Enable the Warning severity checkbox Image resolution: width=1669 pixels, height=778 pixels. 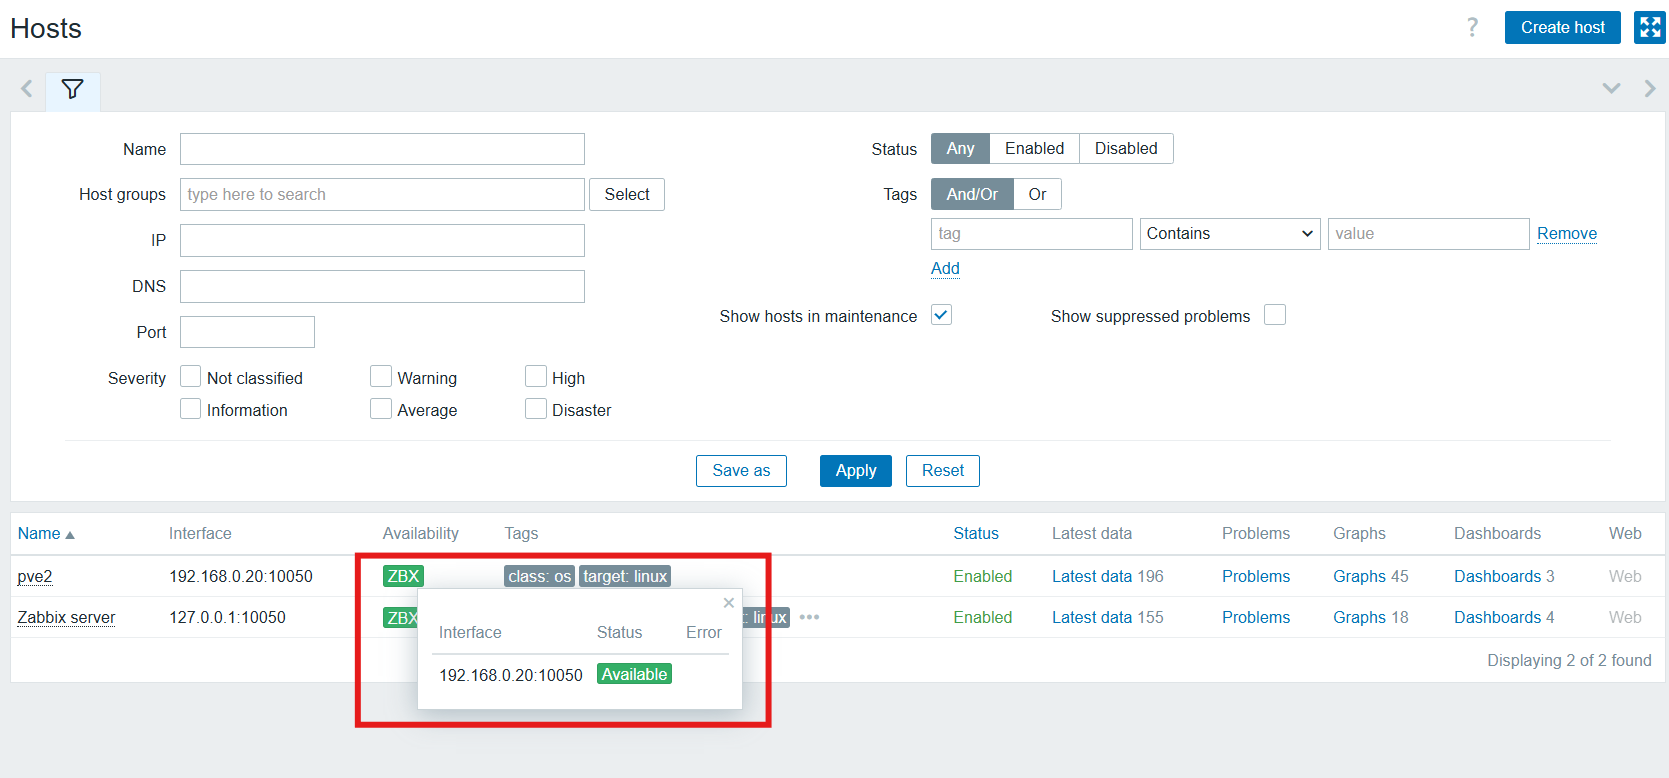pyautogui.click(x=381, y=377)
